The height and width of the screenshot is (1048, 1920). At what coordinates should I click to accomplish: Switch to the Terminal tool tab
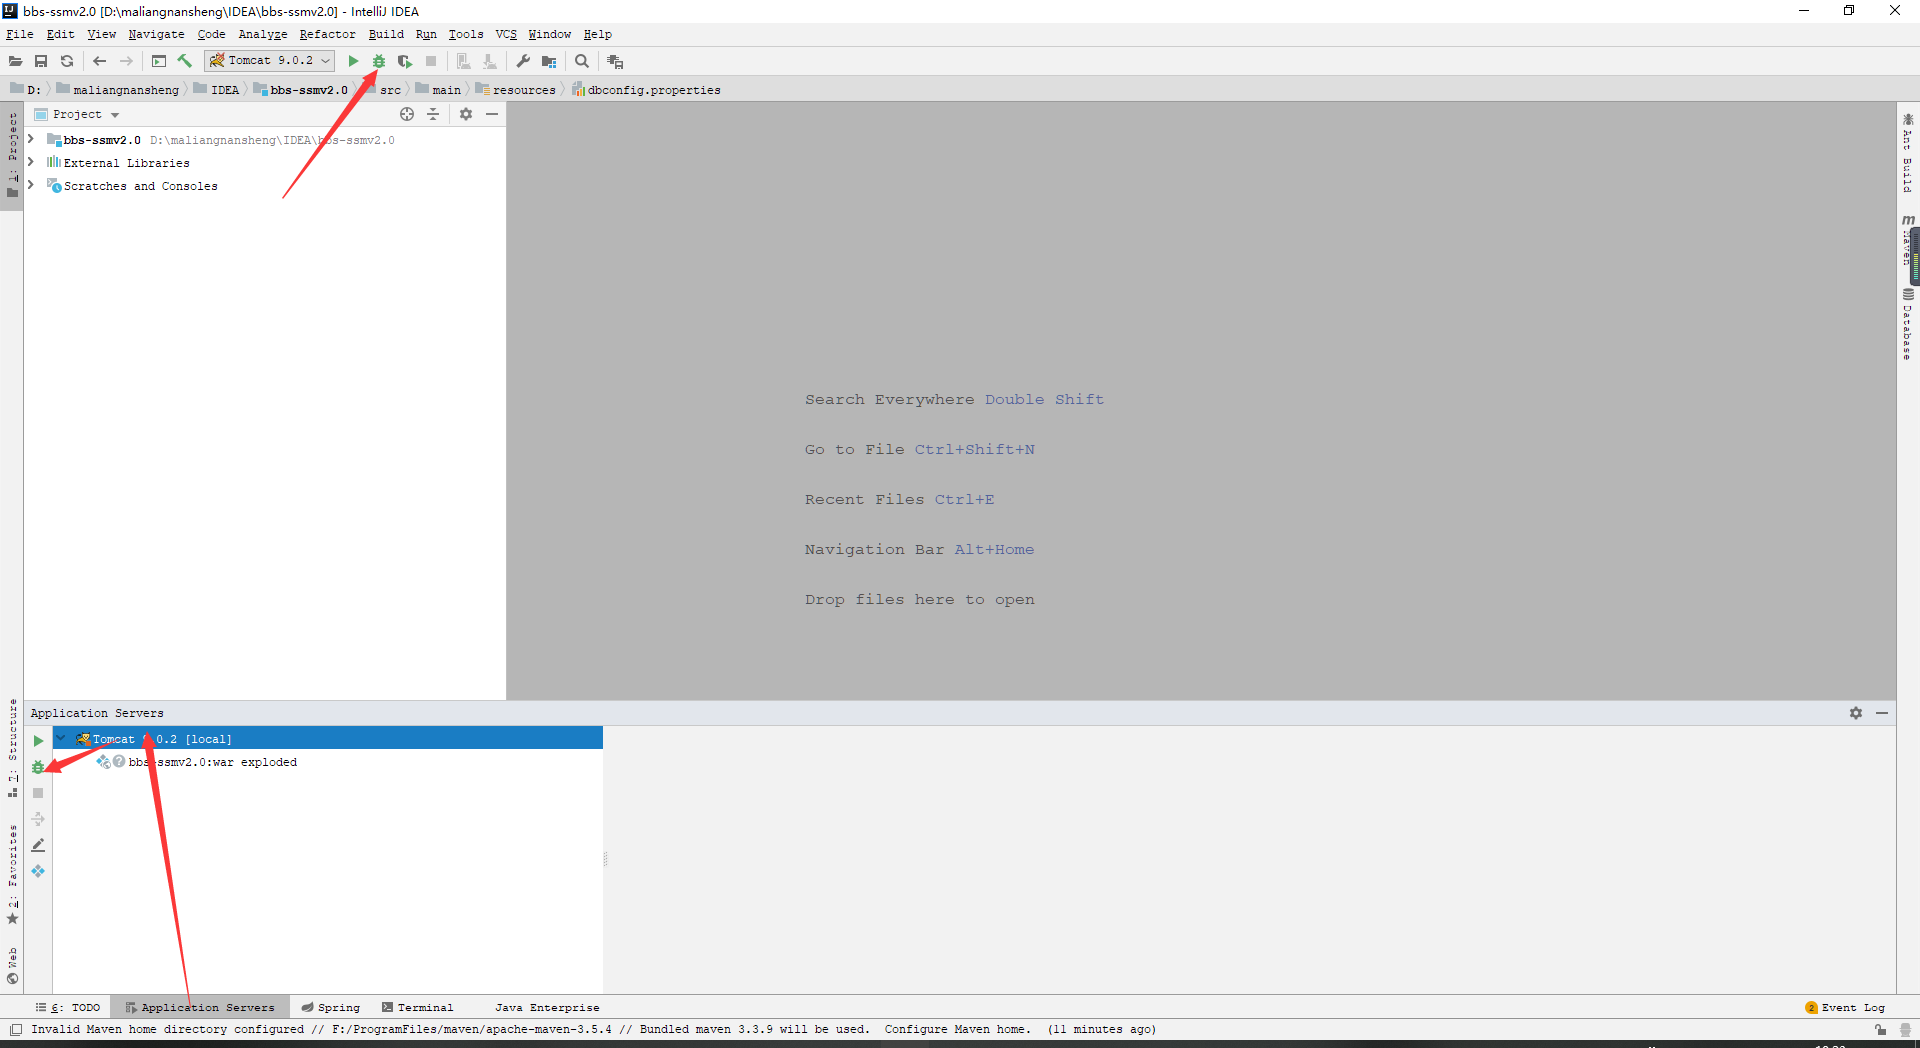[418, 1007]
